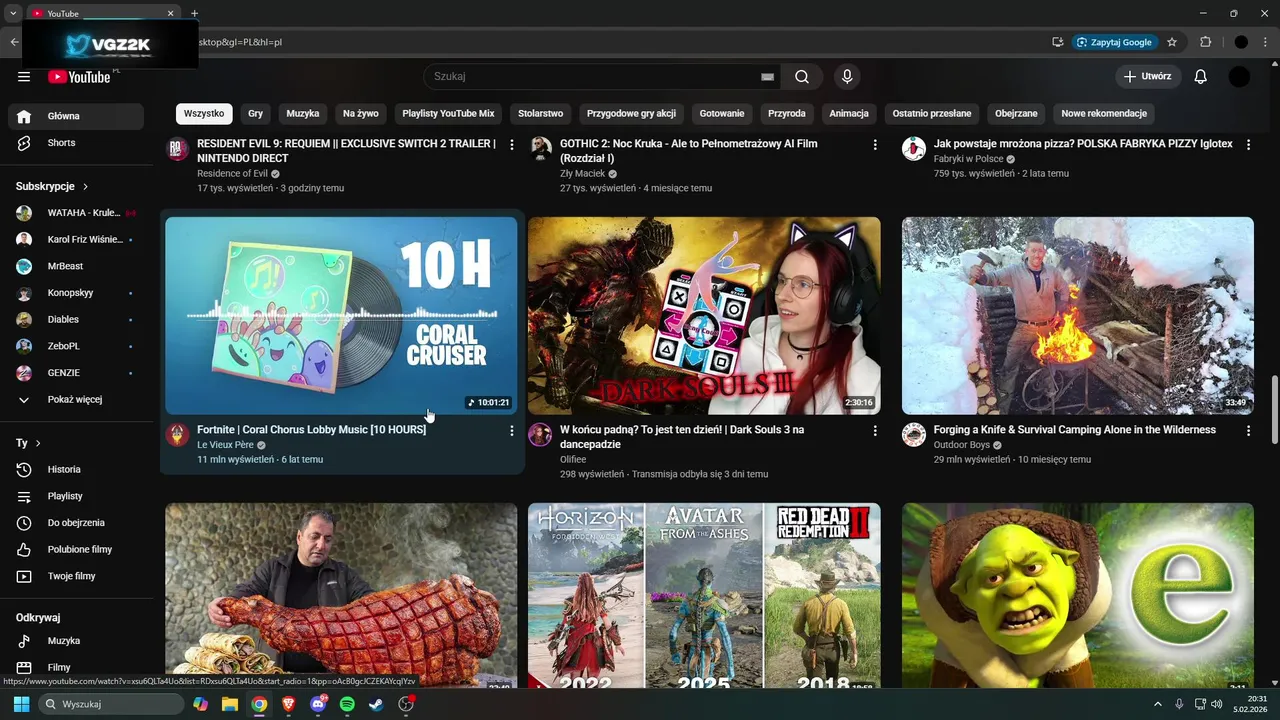
Task: Expand the Subskrypcje section chevron
Action: (85, 186)
